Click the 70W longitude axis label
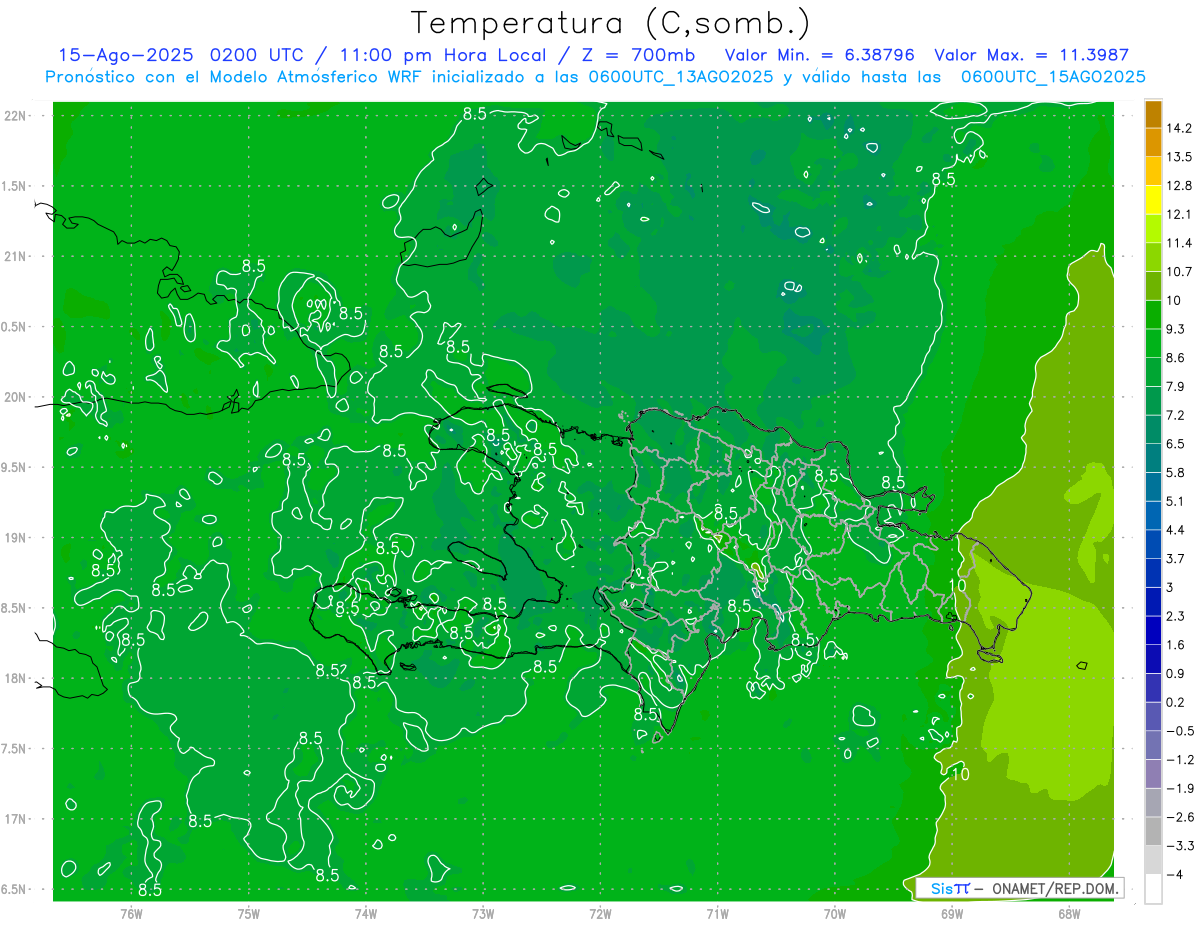The height and width of the screenshot is (927, 1200). [x=835, y=913]
